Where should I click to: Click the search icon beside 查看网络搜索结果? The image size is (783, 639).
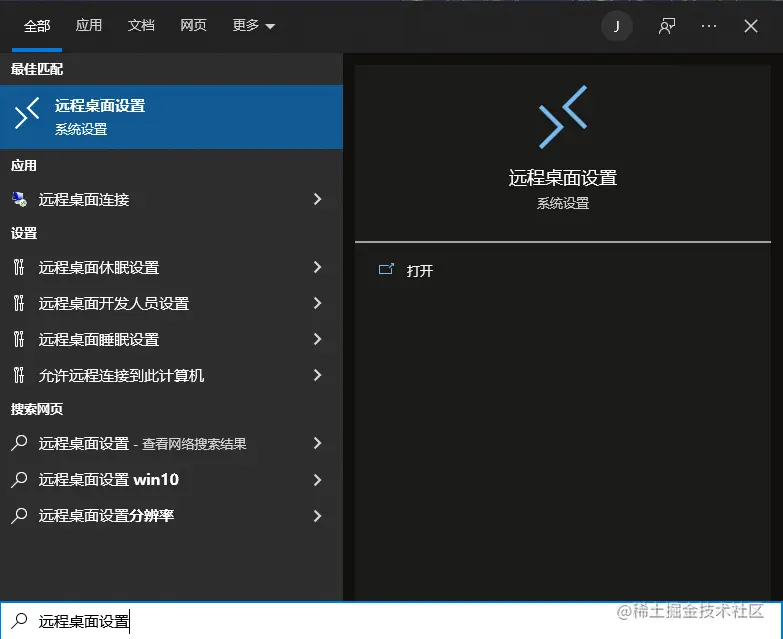coord(19,443)
